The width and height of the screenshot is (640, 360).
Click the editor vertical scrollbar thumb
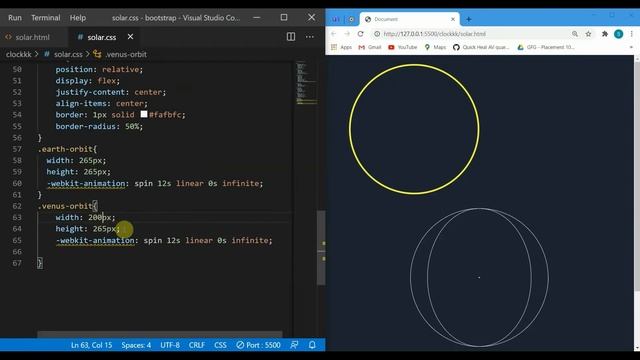321,247
